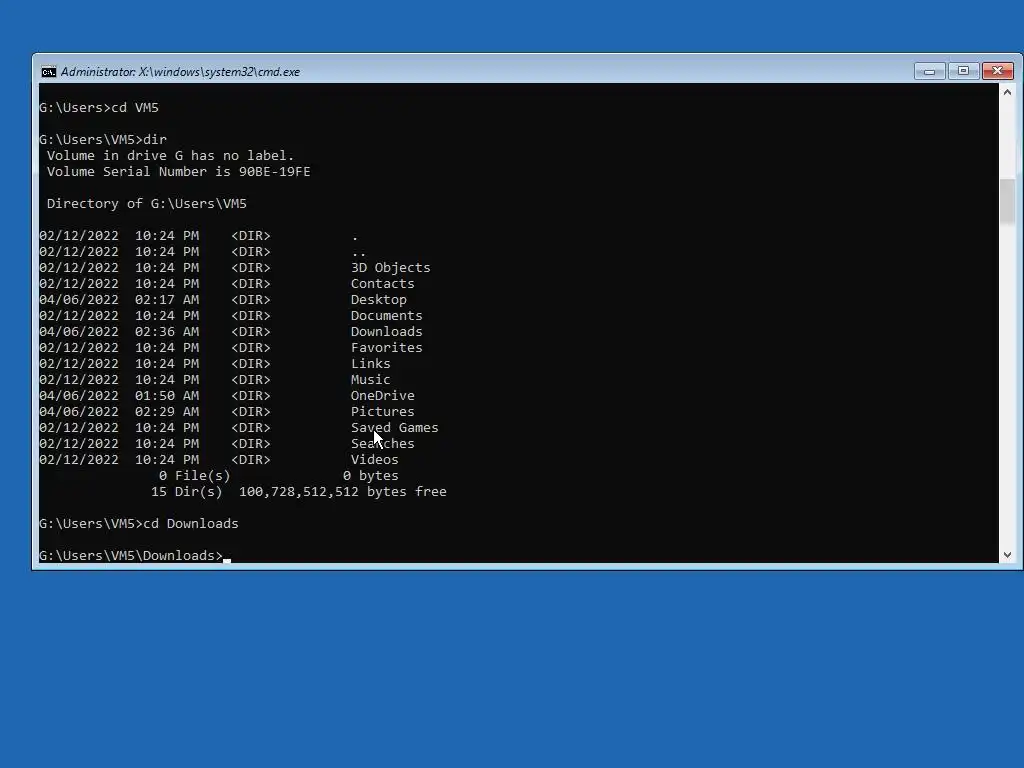
Task: Click 'Downloads' in the directory listing
Action: 387,332
